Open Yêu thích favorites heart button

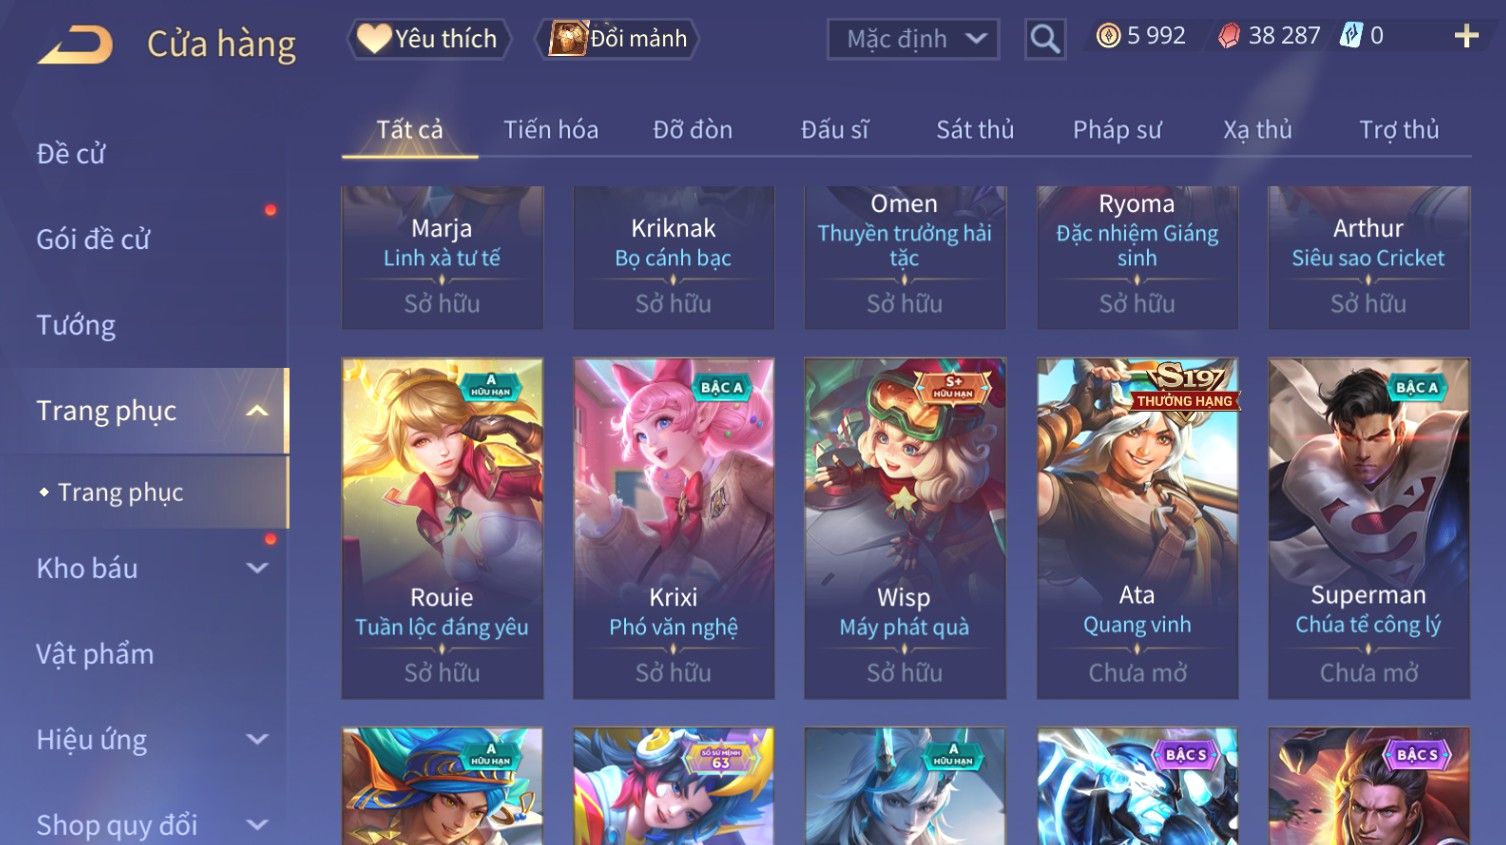click(x=429, y=39)
